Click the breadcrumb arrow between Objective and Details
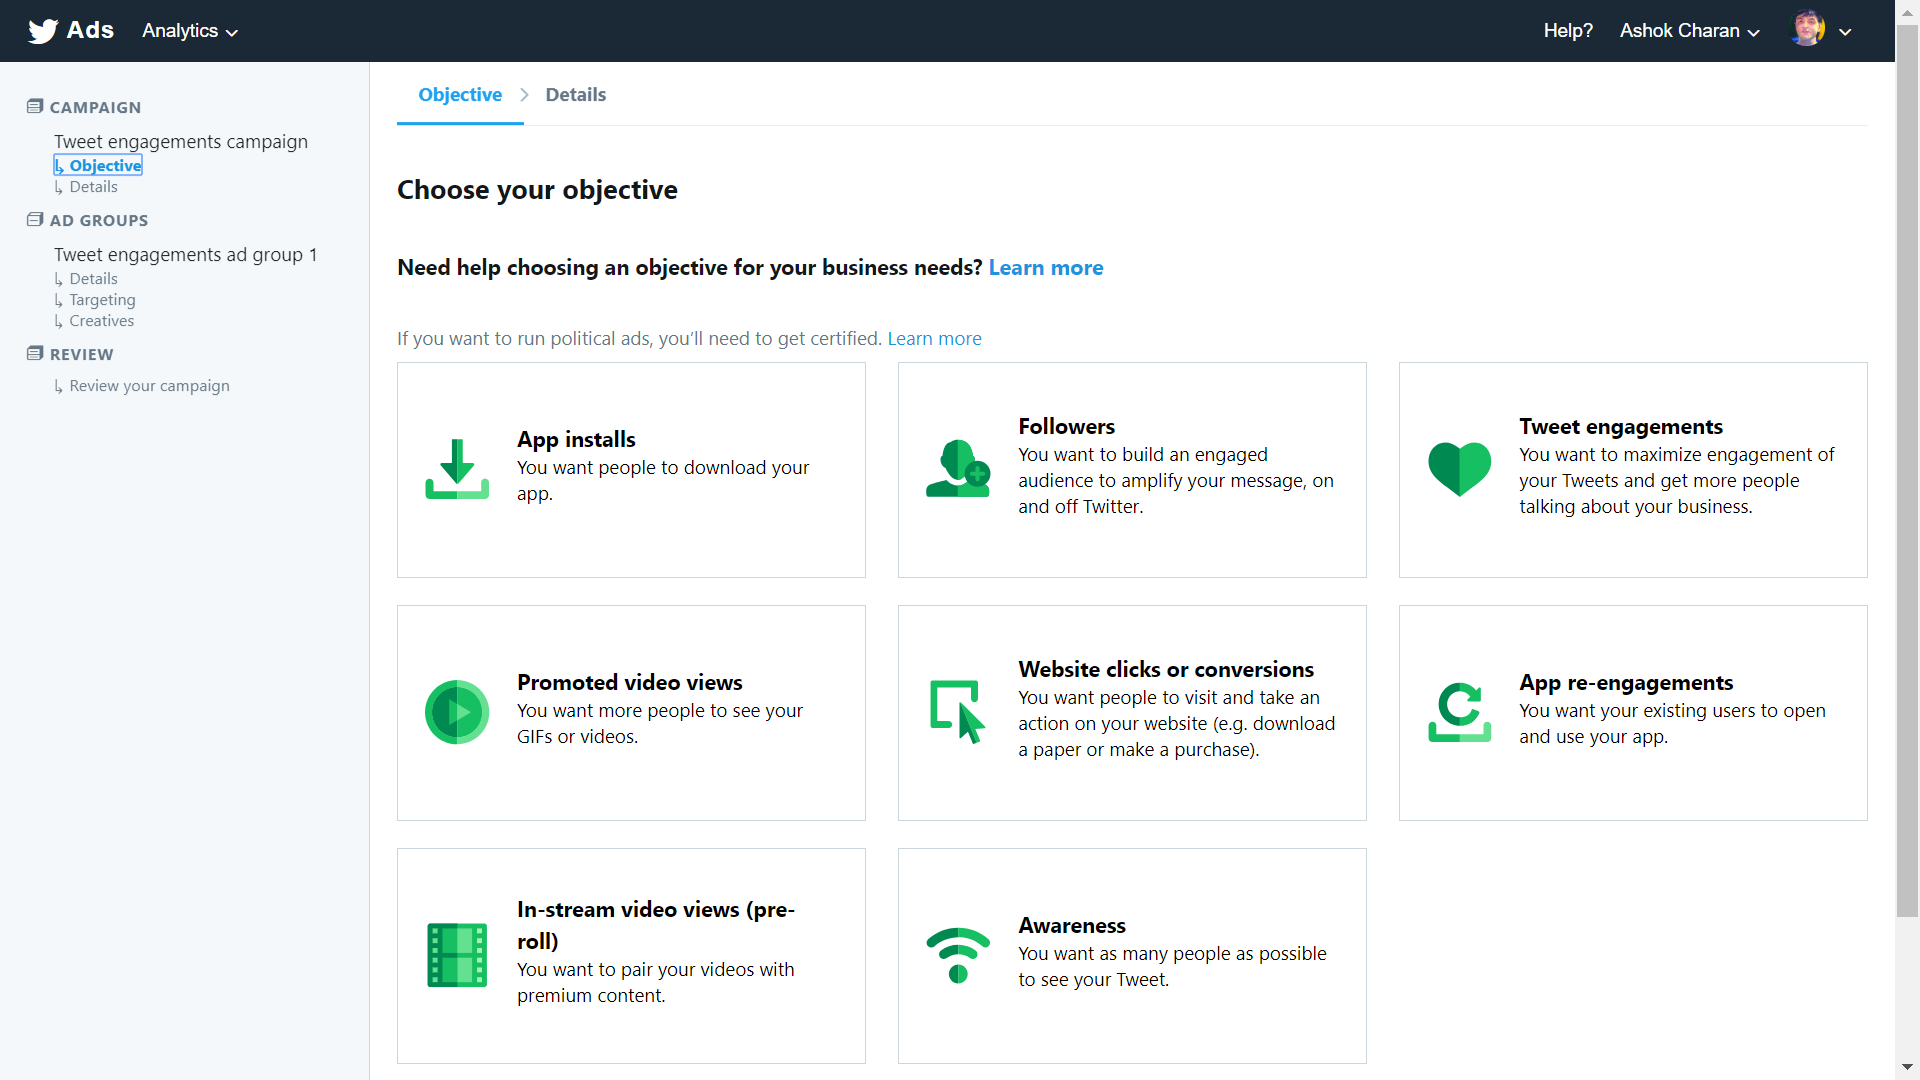The image size is (1920, 1080). coord(524,94)
